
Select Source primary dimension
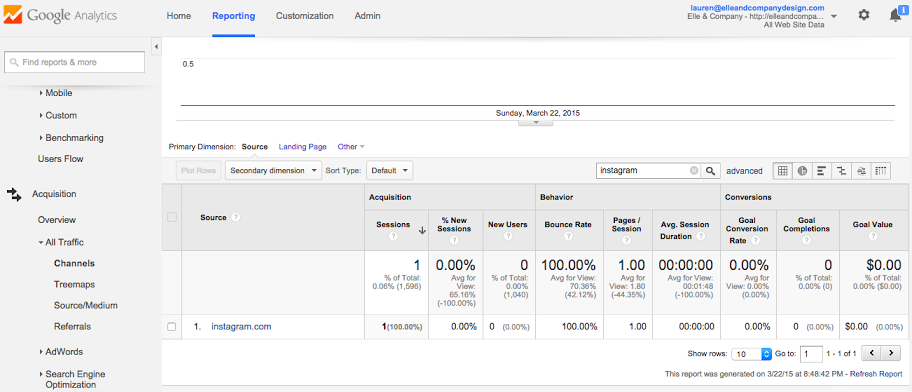point(255,147)
